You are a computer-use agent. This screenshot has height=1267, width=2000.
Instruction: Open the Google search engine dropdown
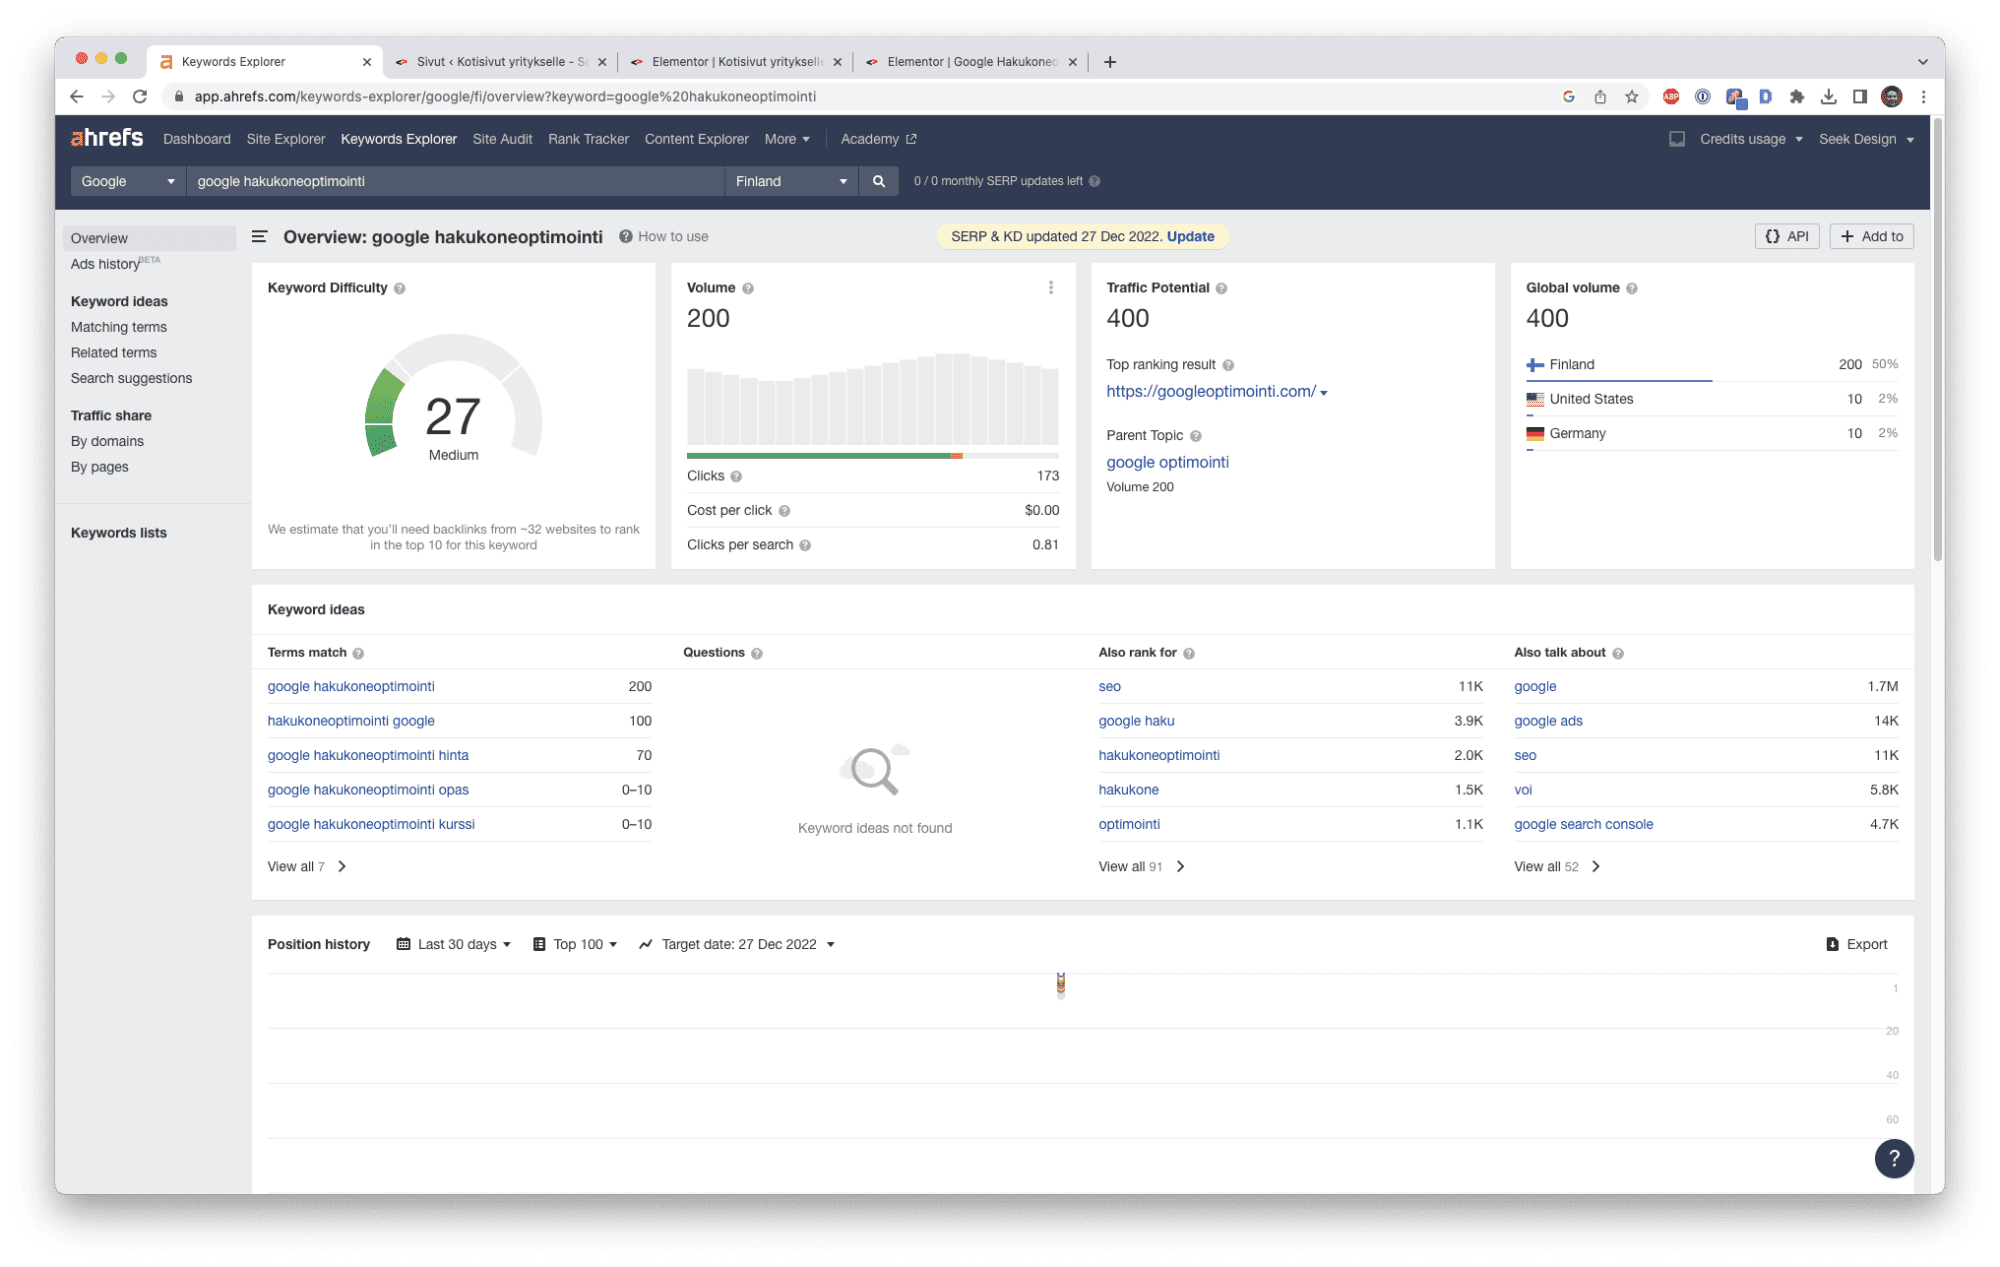pos(127,181)
